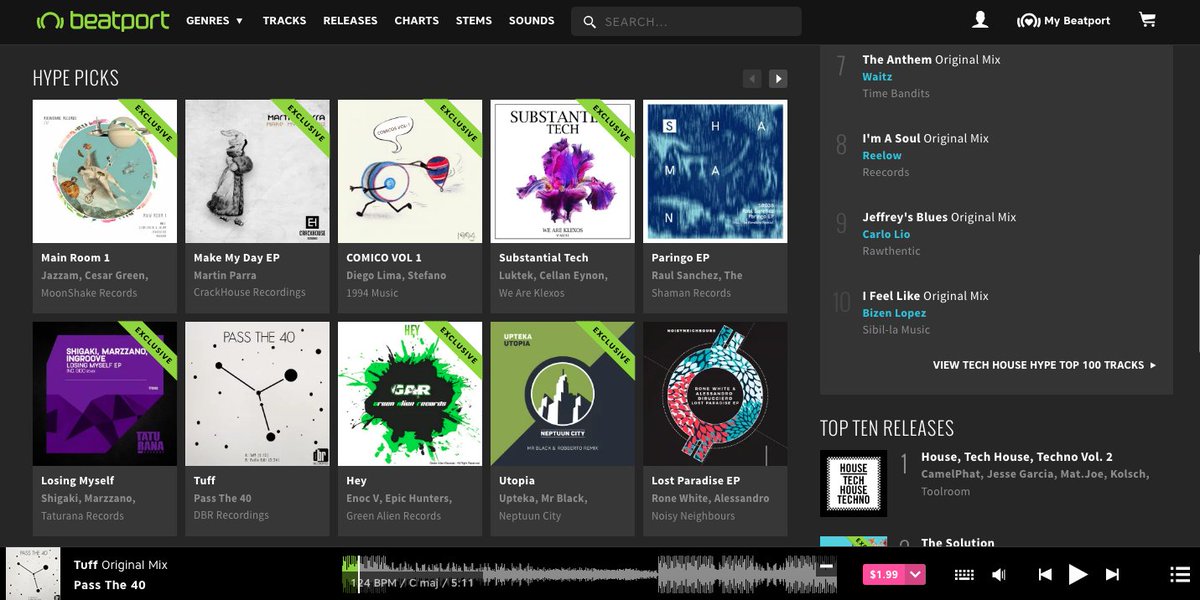1200x600 pixels.
Task: Open COMICO VOL 1 cover art
Action: [x=410, y=172]
